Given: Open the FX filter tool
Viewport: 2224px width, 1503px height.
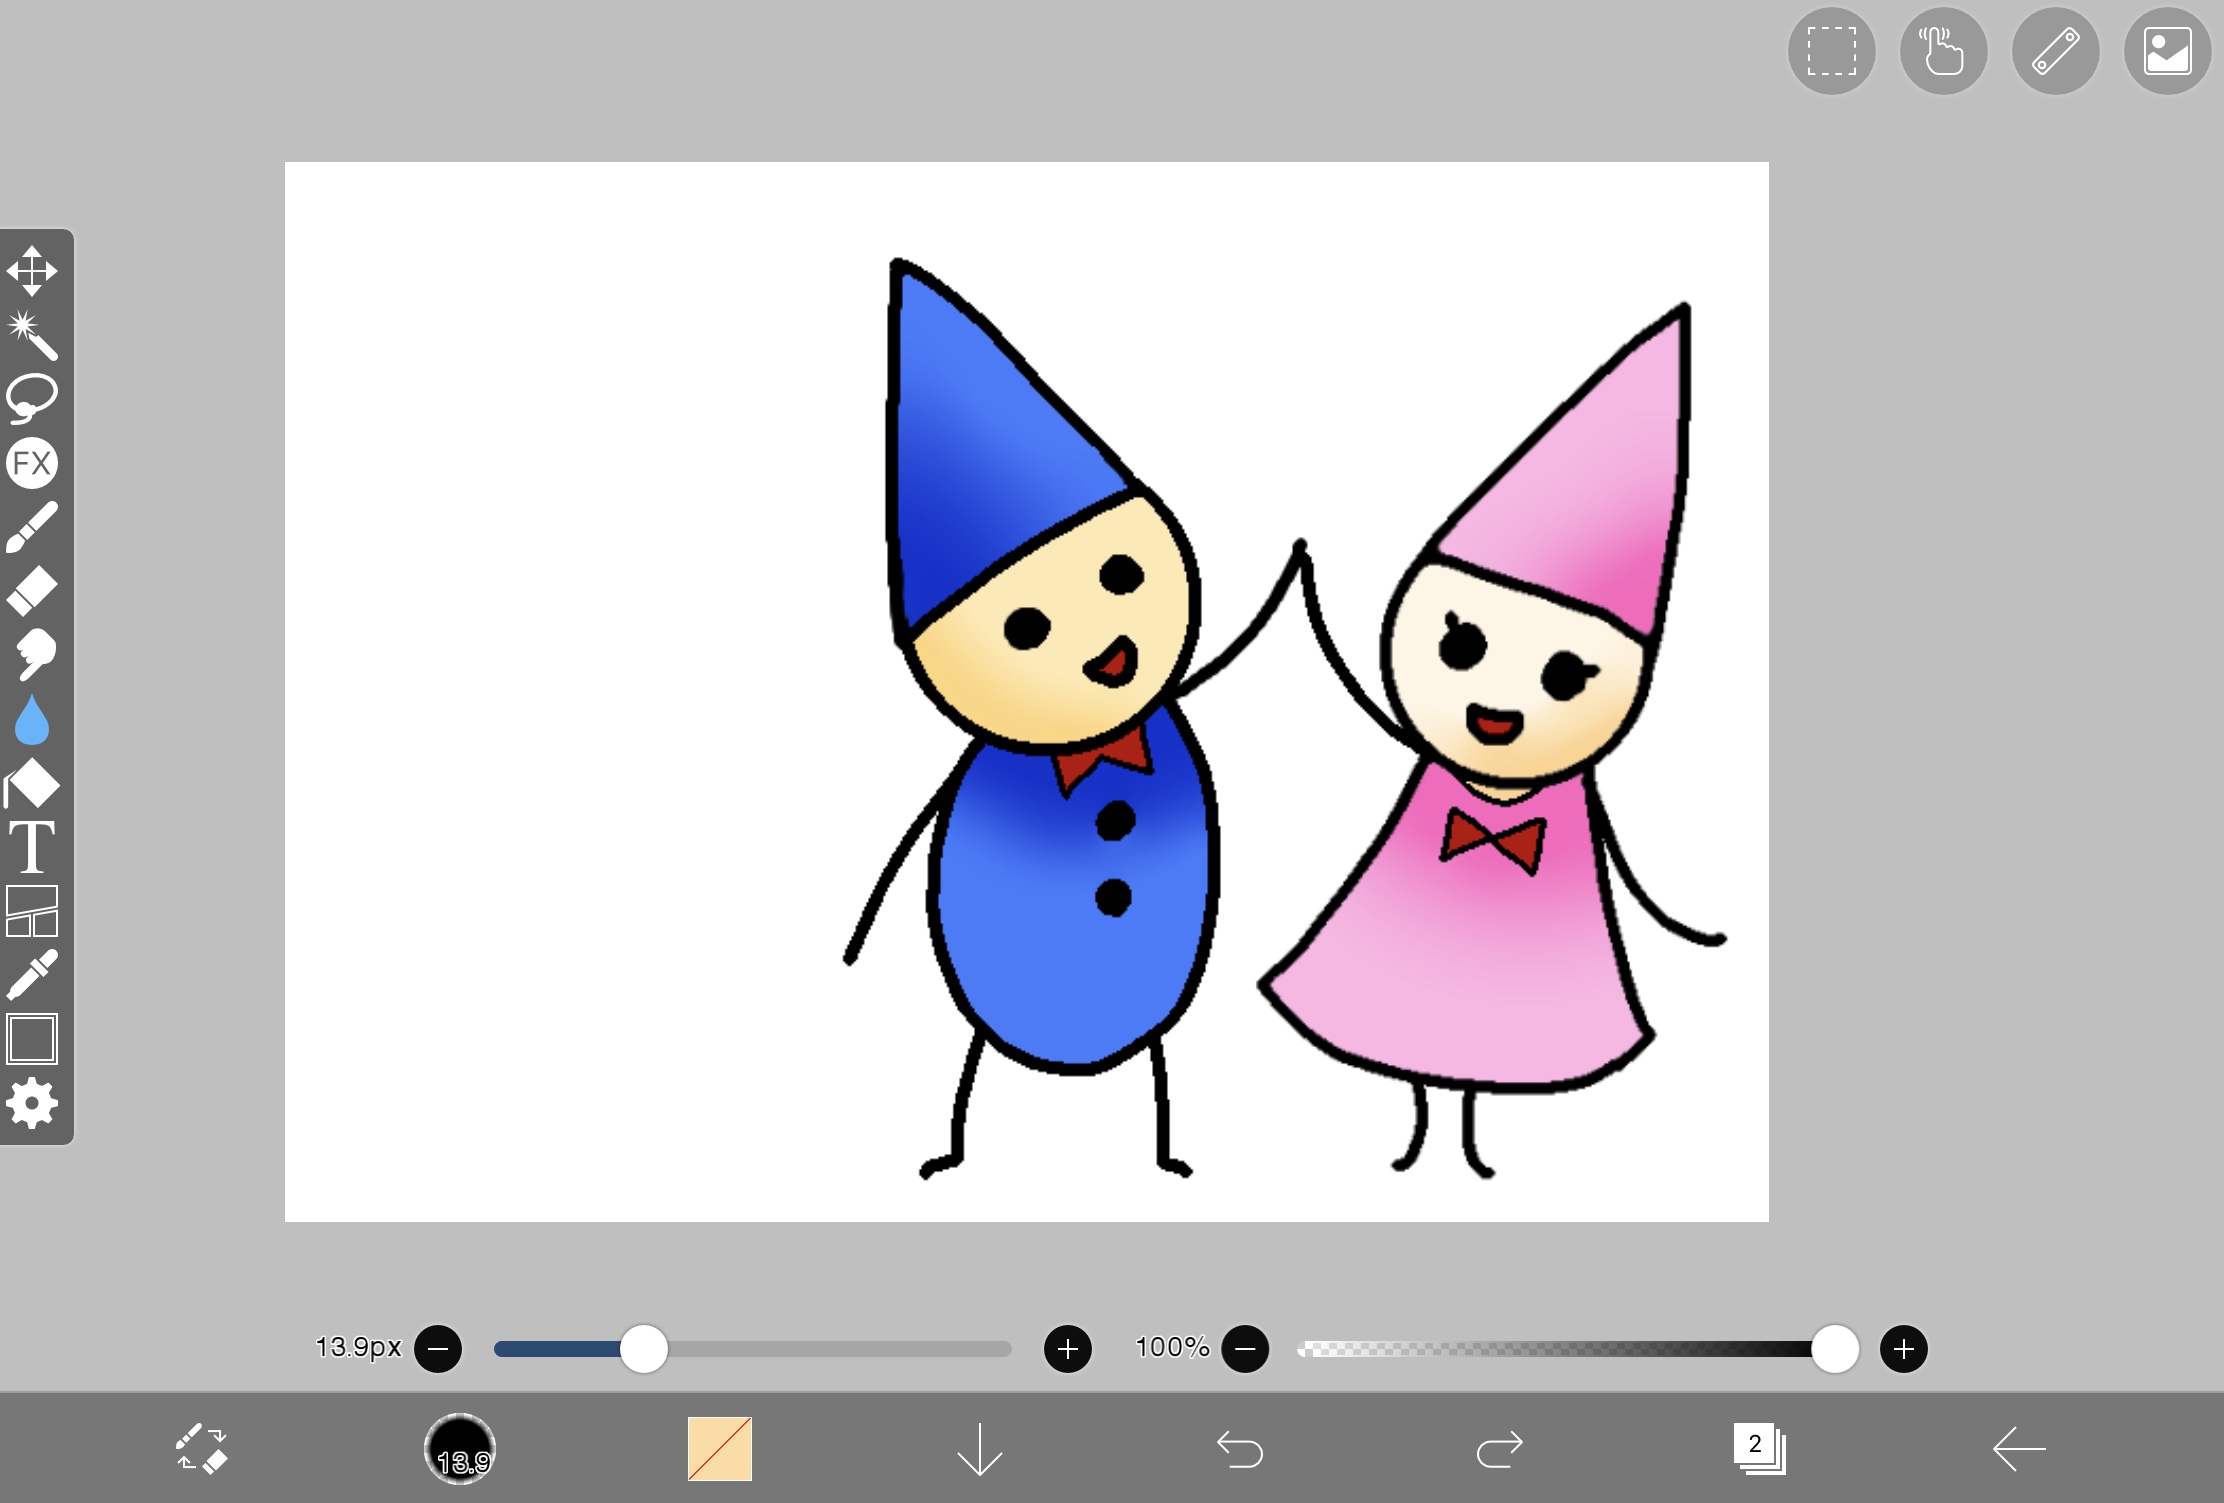Looking at the screenshot, I should [32, 463].
